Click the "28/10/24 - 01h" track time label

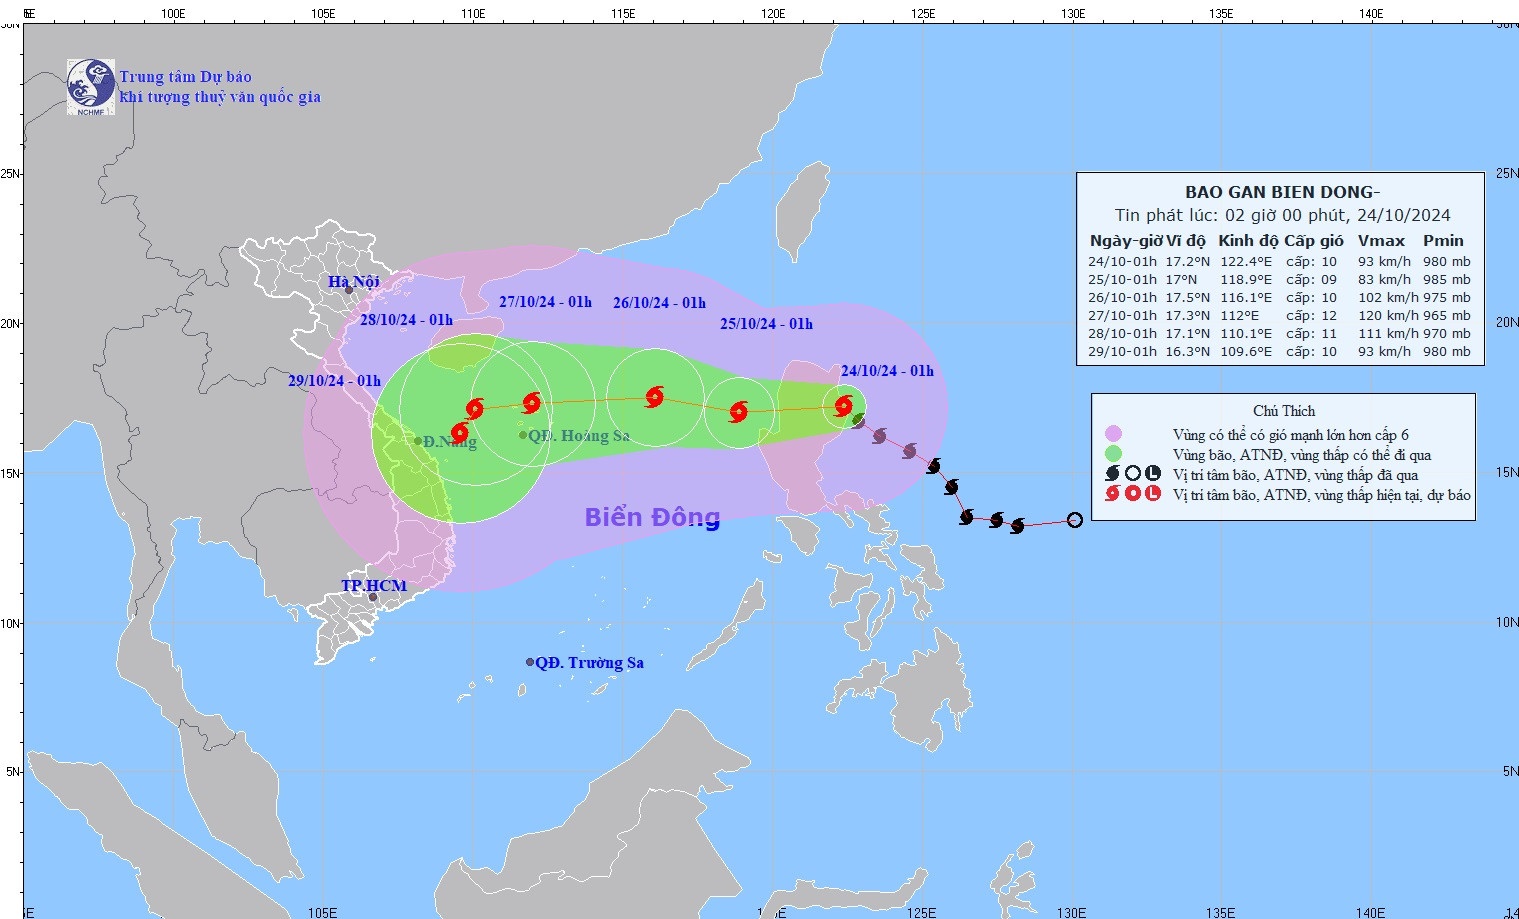(x=406, y=320)
